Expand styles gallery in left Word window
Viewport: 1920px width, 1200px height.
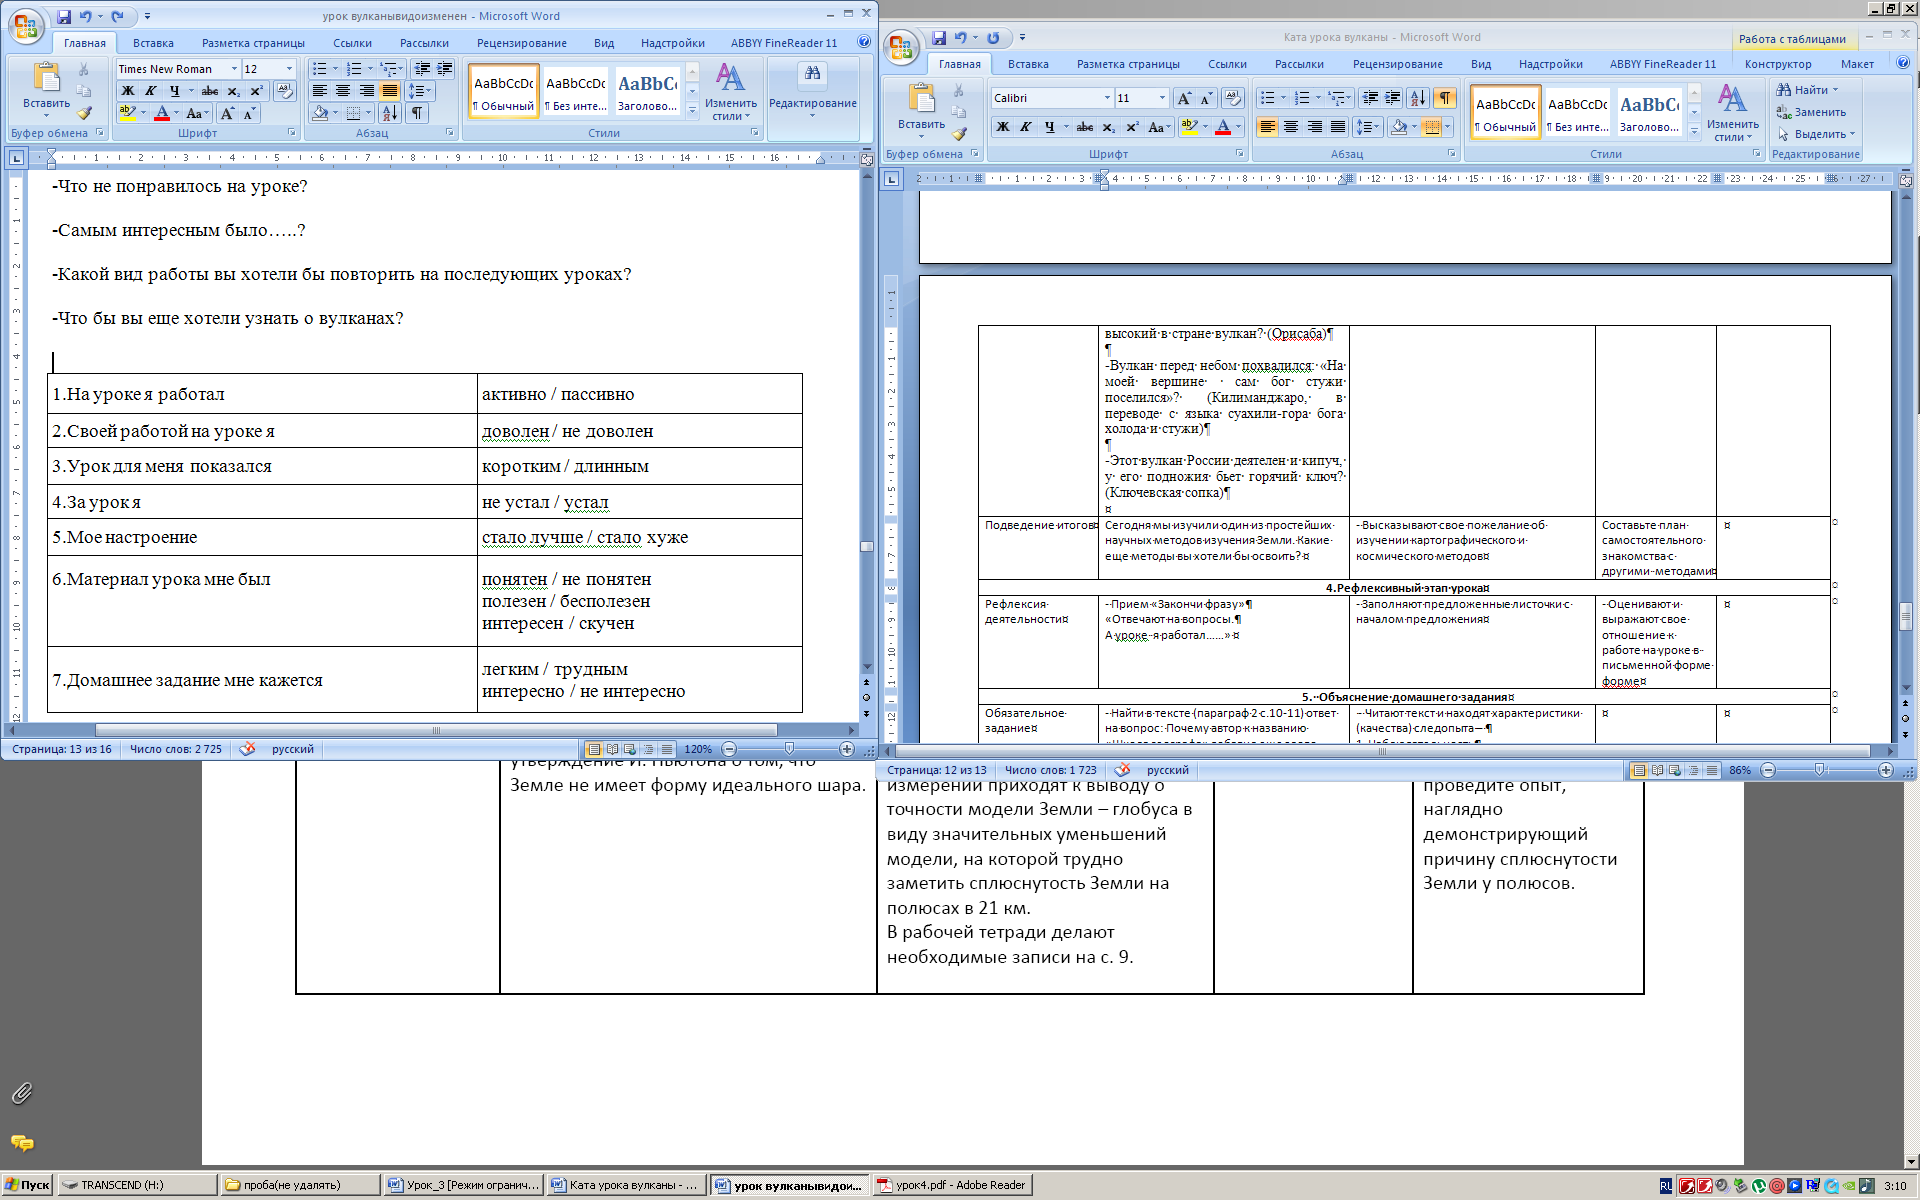[692, 110]
